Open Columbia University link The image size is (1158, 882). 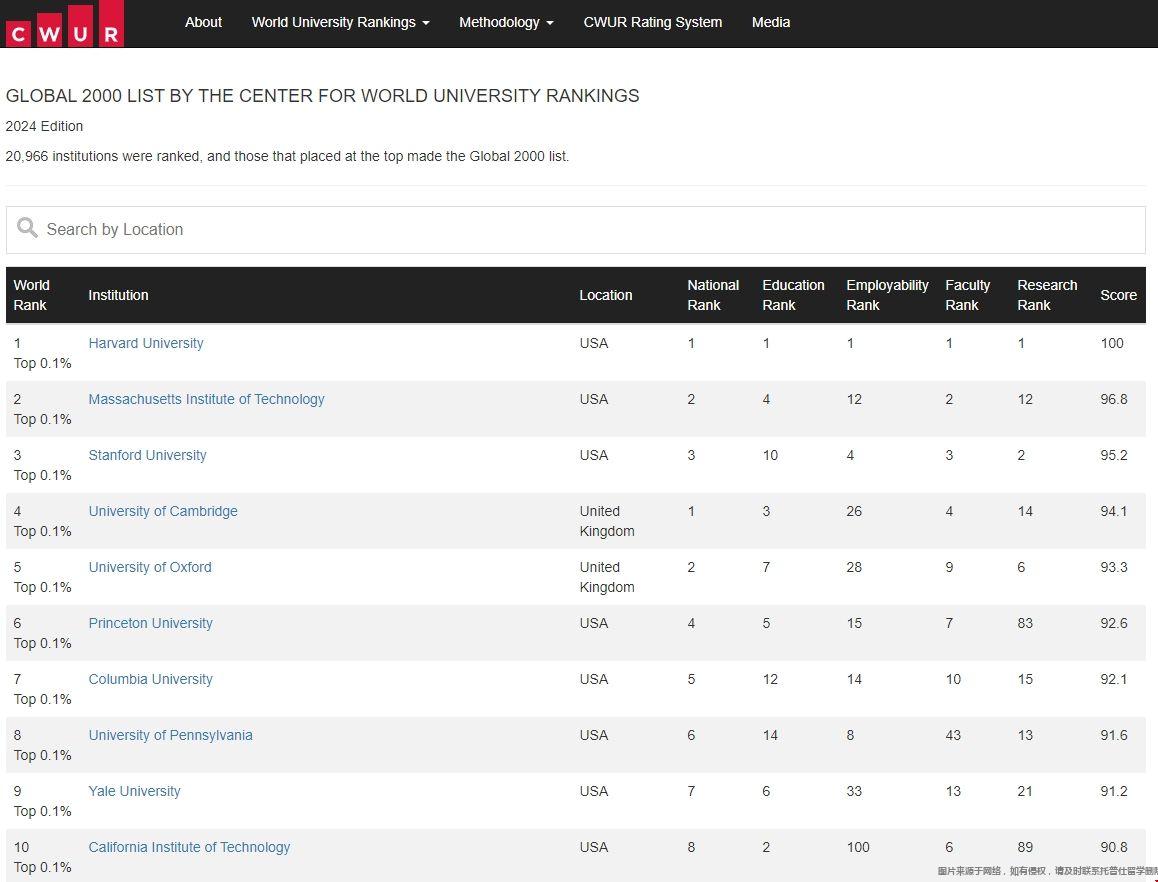(151, 680)
